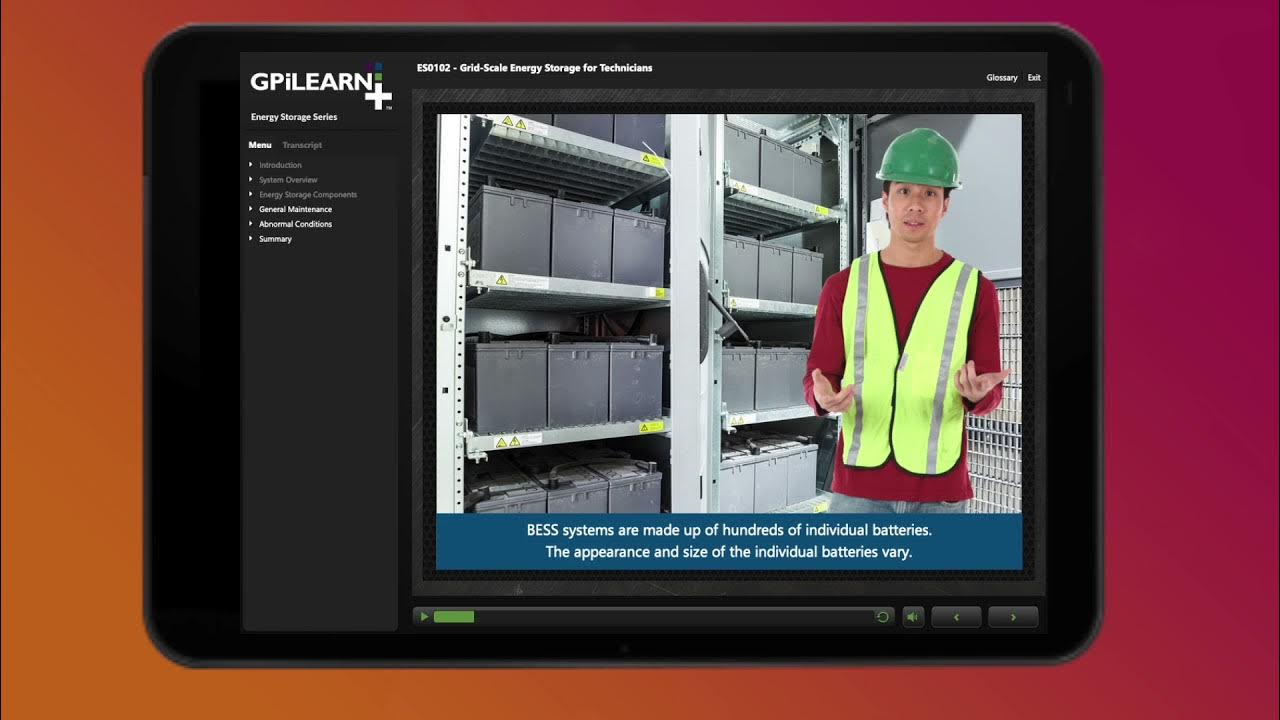Image resolution: width=1280 pixels, height=720 pixels.
Task: Click the replay circular arrow icon
Action: click(x=882, y=617)
